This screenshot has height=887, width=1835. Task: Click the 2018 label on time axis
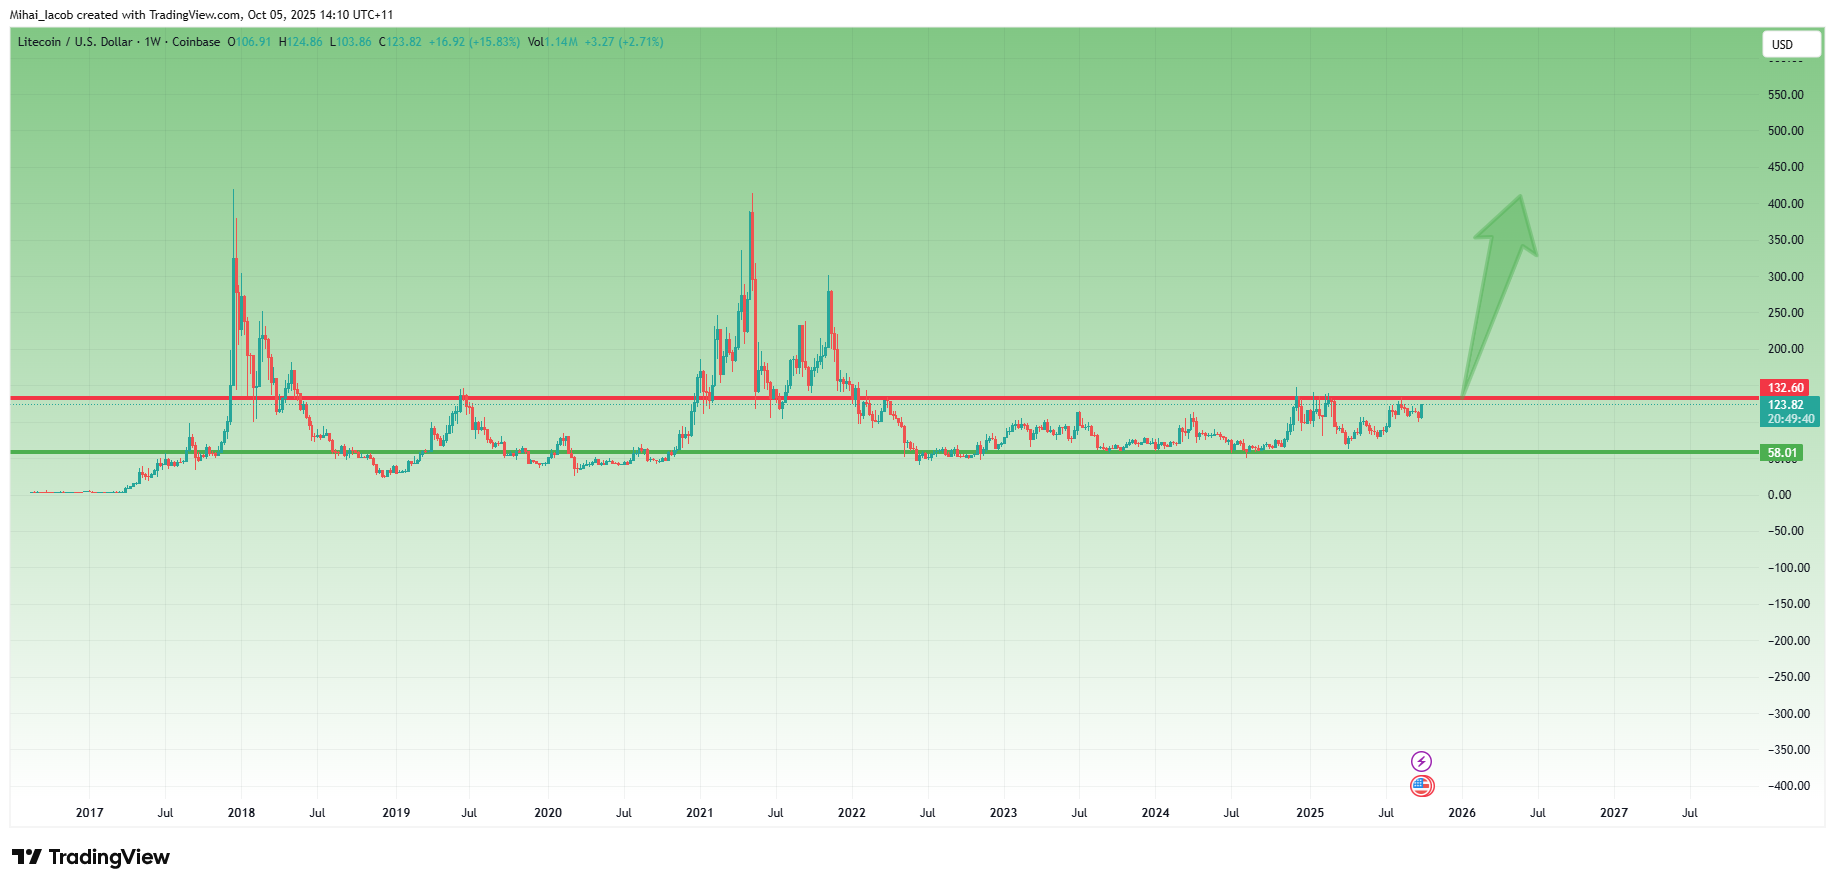[241, 813]
